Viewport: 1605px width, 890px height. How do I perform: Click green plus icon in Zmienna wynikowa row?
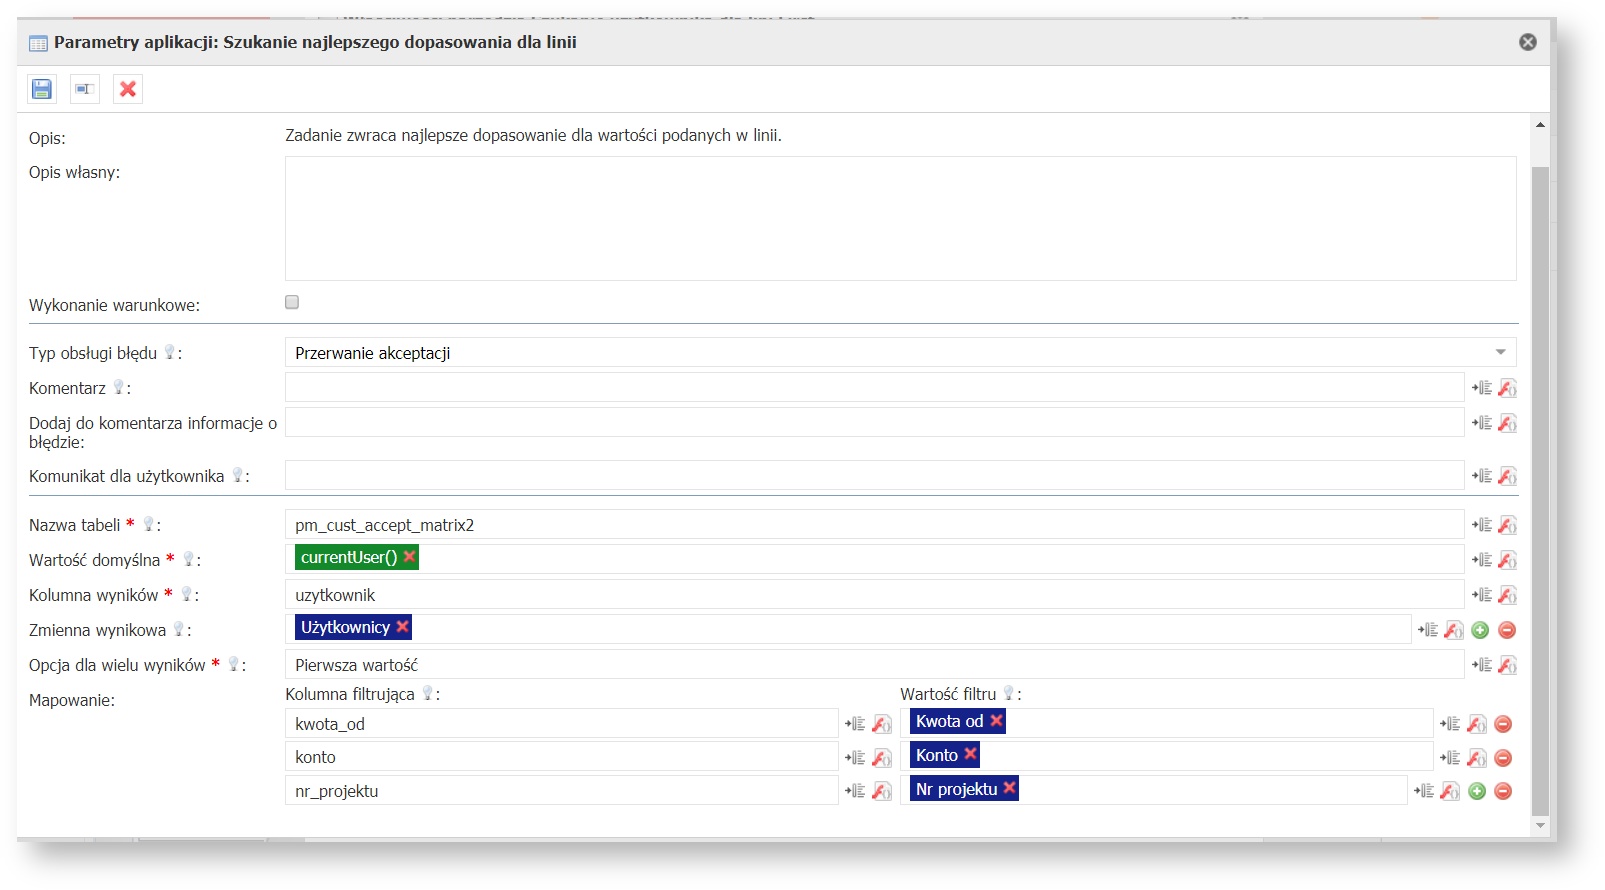[1481, 630]
